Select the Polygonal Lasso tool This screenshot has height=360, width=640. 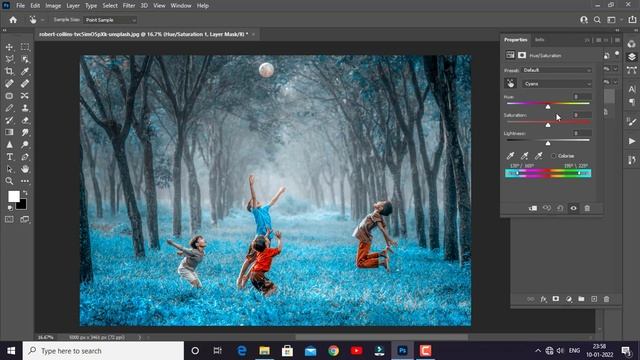pos(9,59)
